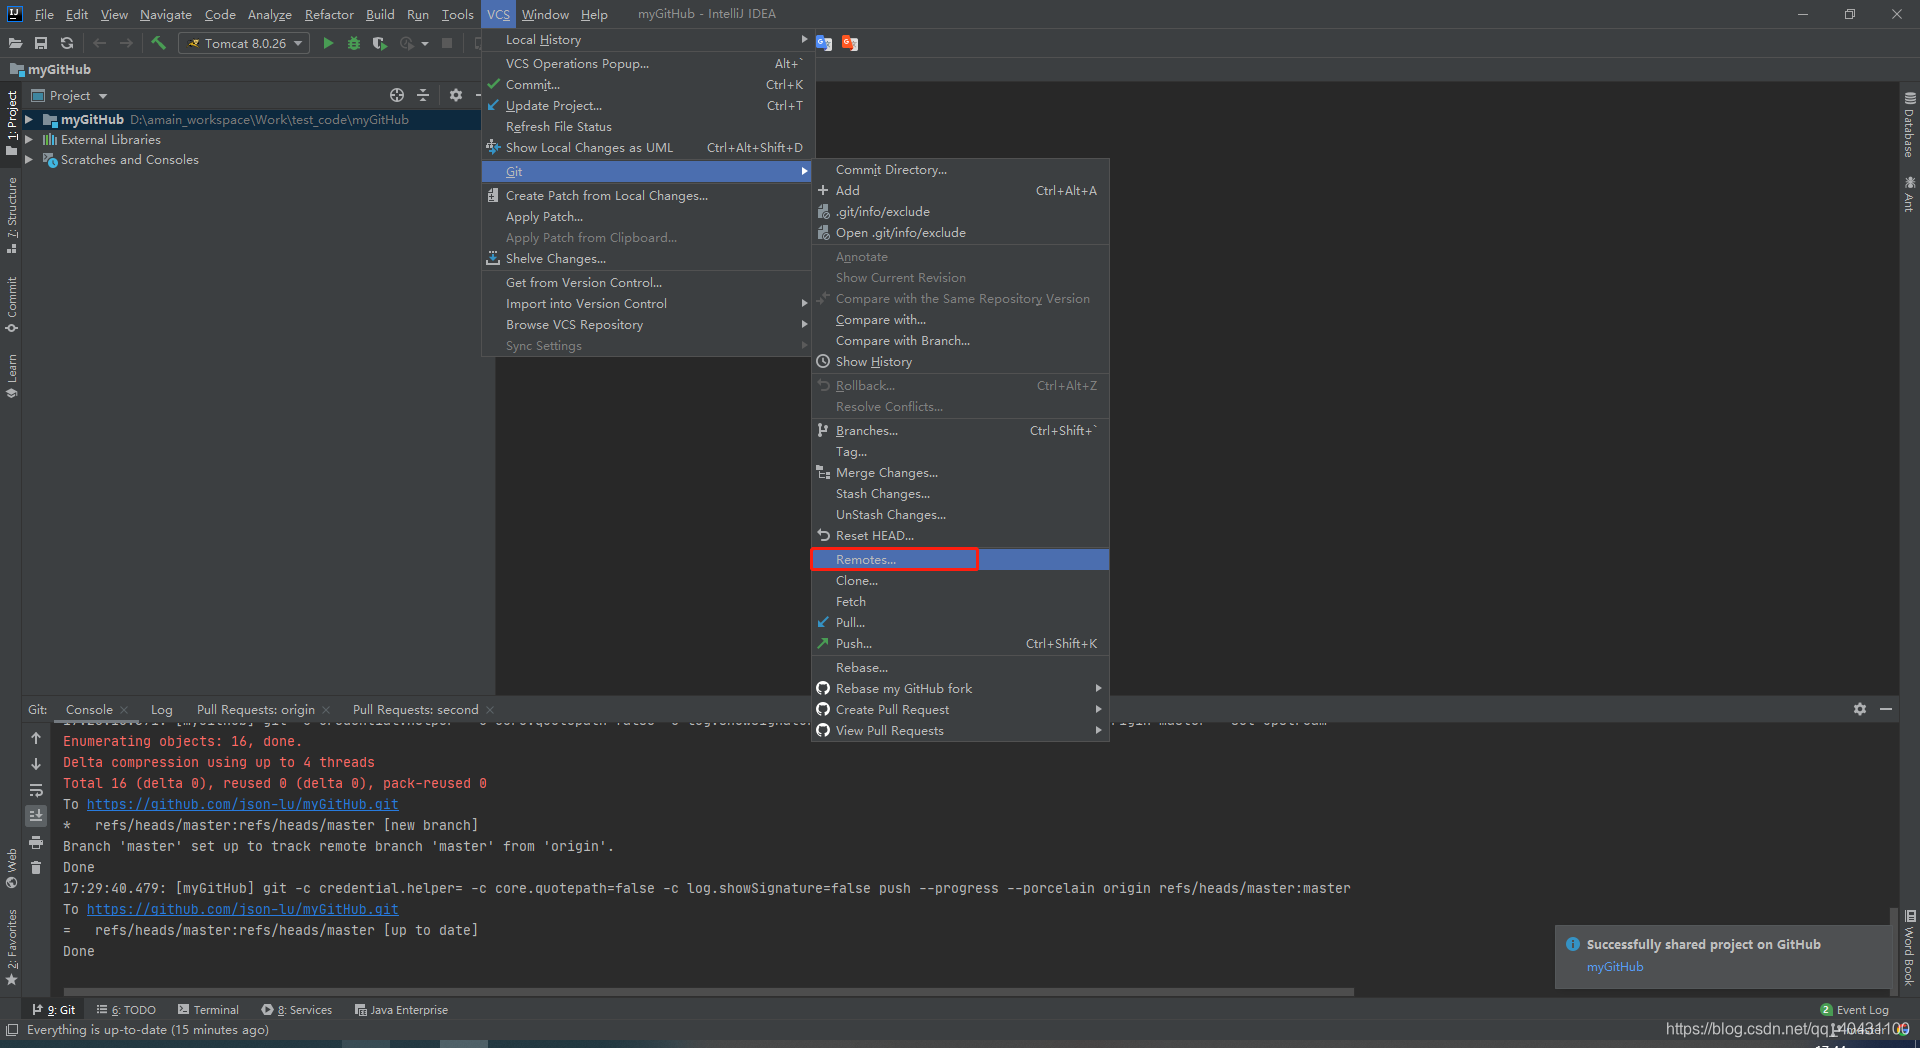Start debugging with the green bug icon
This screenshot has width=1920, height=1048.
[x=354, y=43]
